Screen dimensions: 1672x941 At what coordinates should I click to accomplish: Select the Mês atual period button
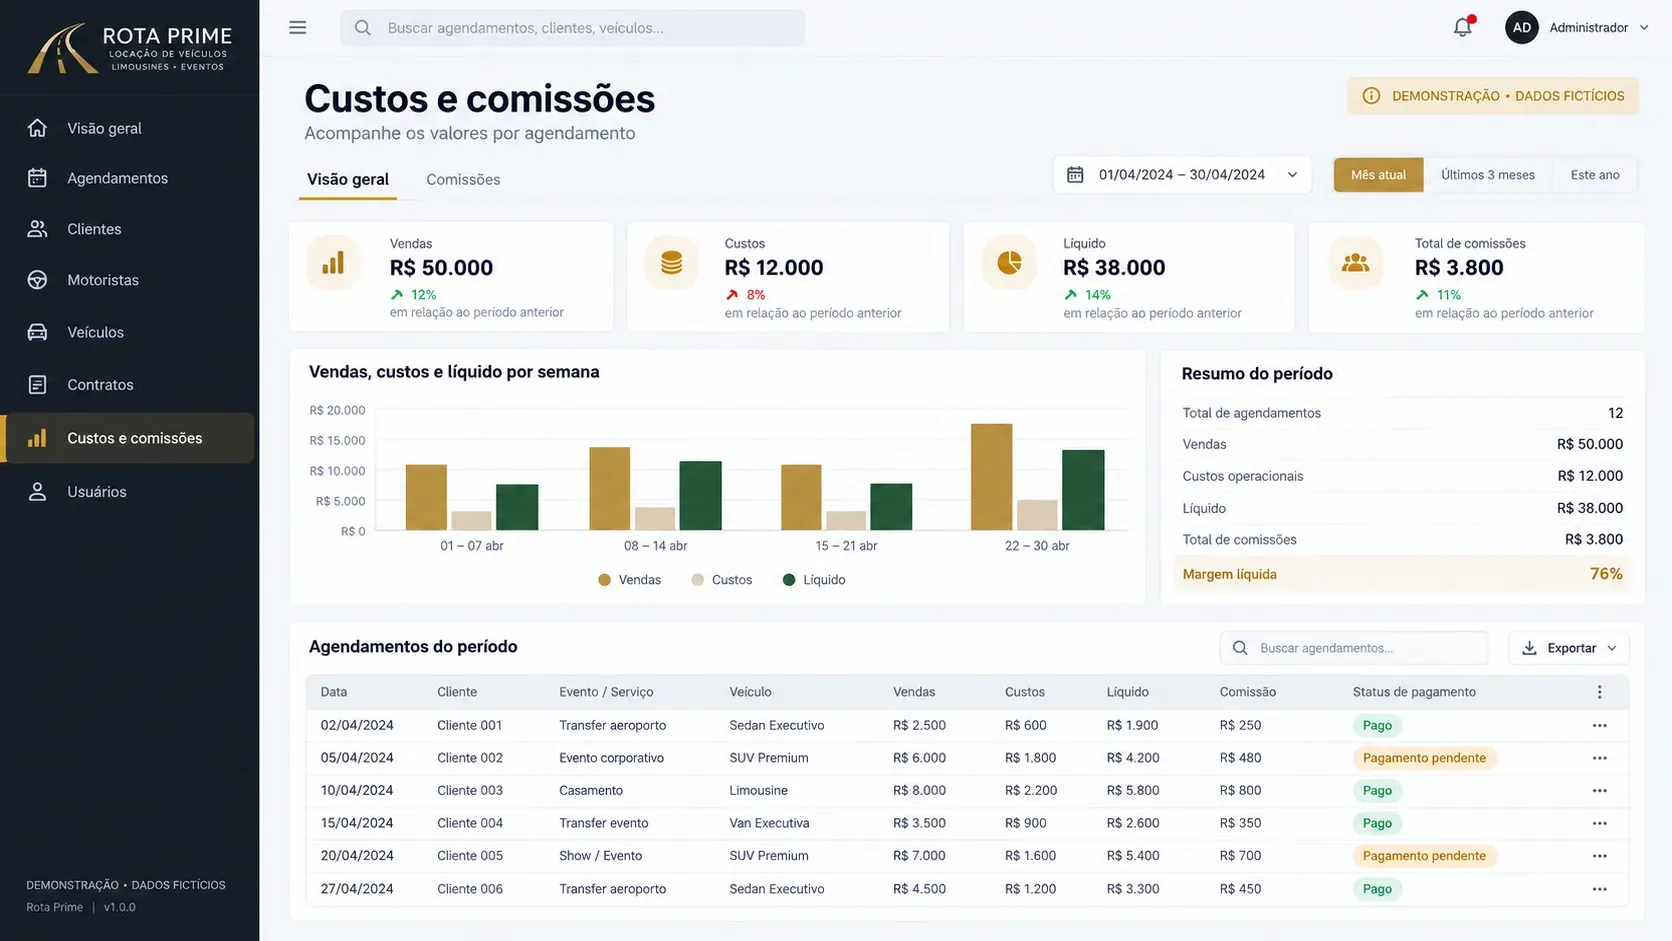(x=1378, y=175)
